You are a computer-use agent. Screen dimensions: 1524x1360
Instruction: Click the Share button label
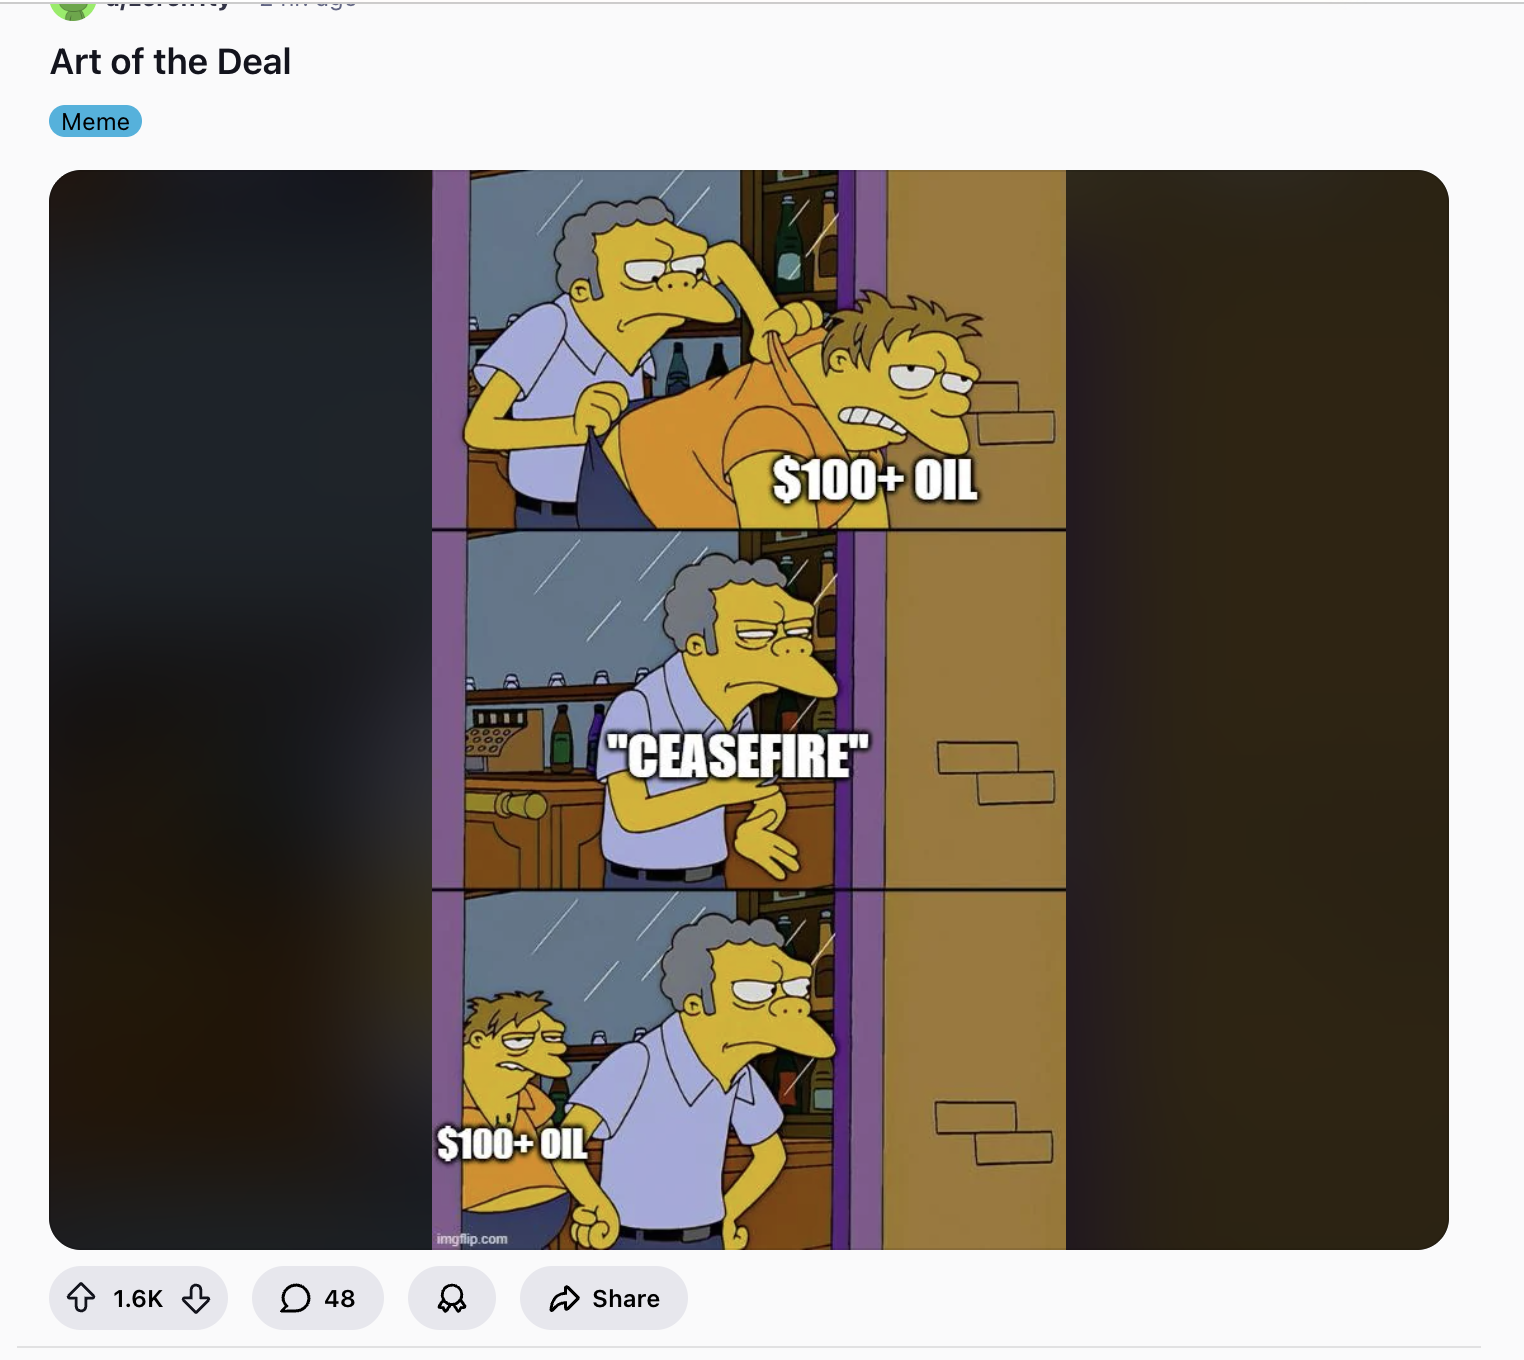coord(626,1298)
